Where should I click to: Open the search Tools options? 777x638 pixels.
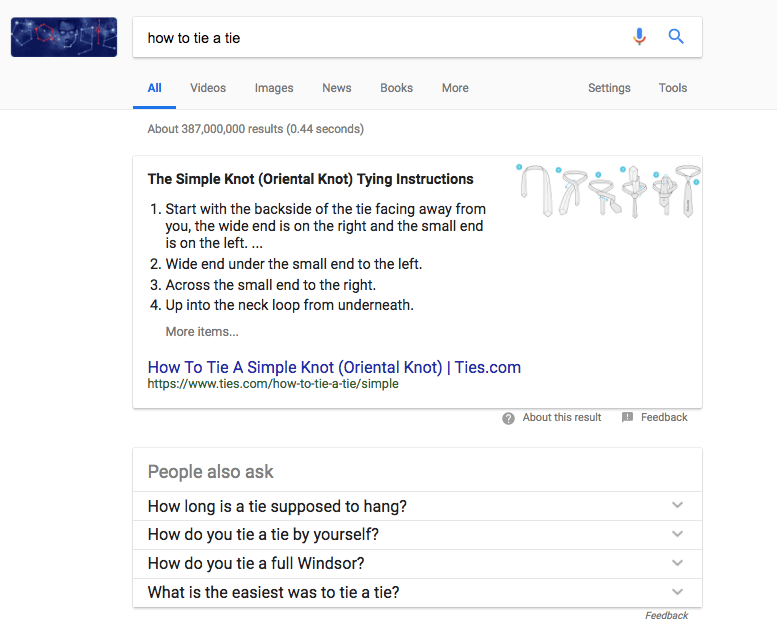click(x=673, y=88)
